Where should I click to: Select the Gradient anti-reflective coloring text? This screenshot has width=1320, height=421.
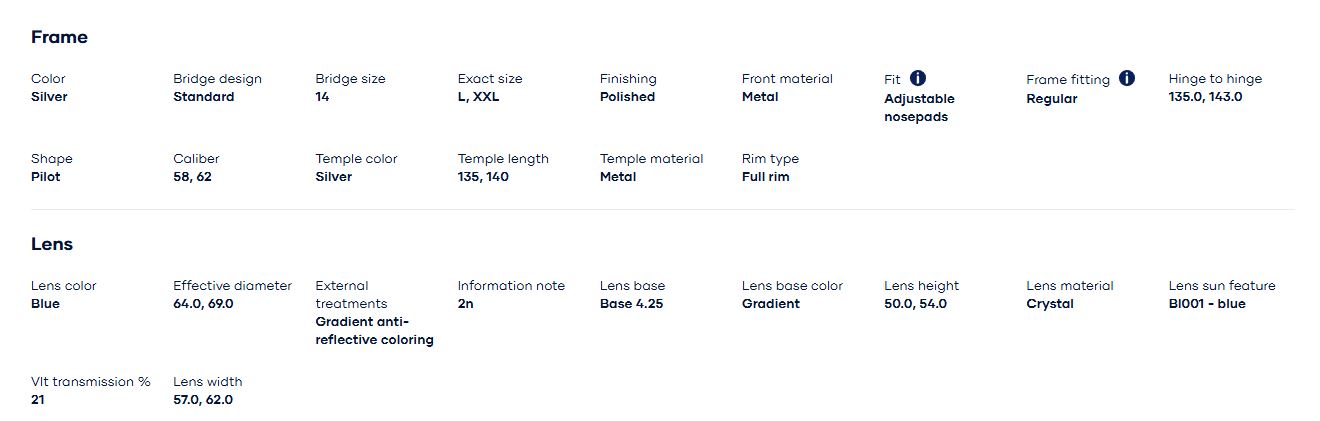[x=374, y=331]
